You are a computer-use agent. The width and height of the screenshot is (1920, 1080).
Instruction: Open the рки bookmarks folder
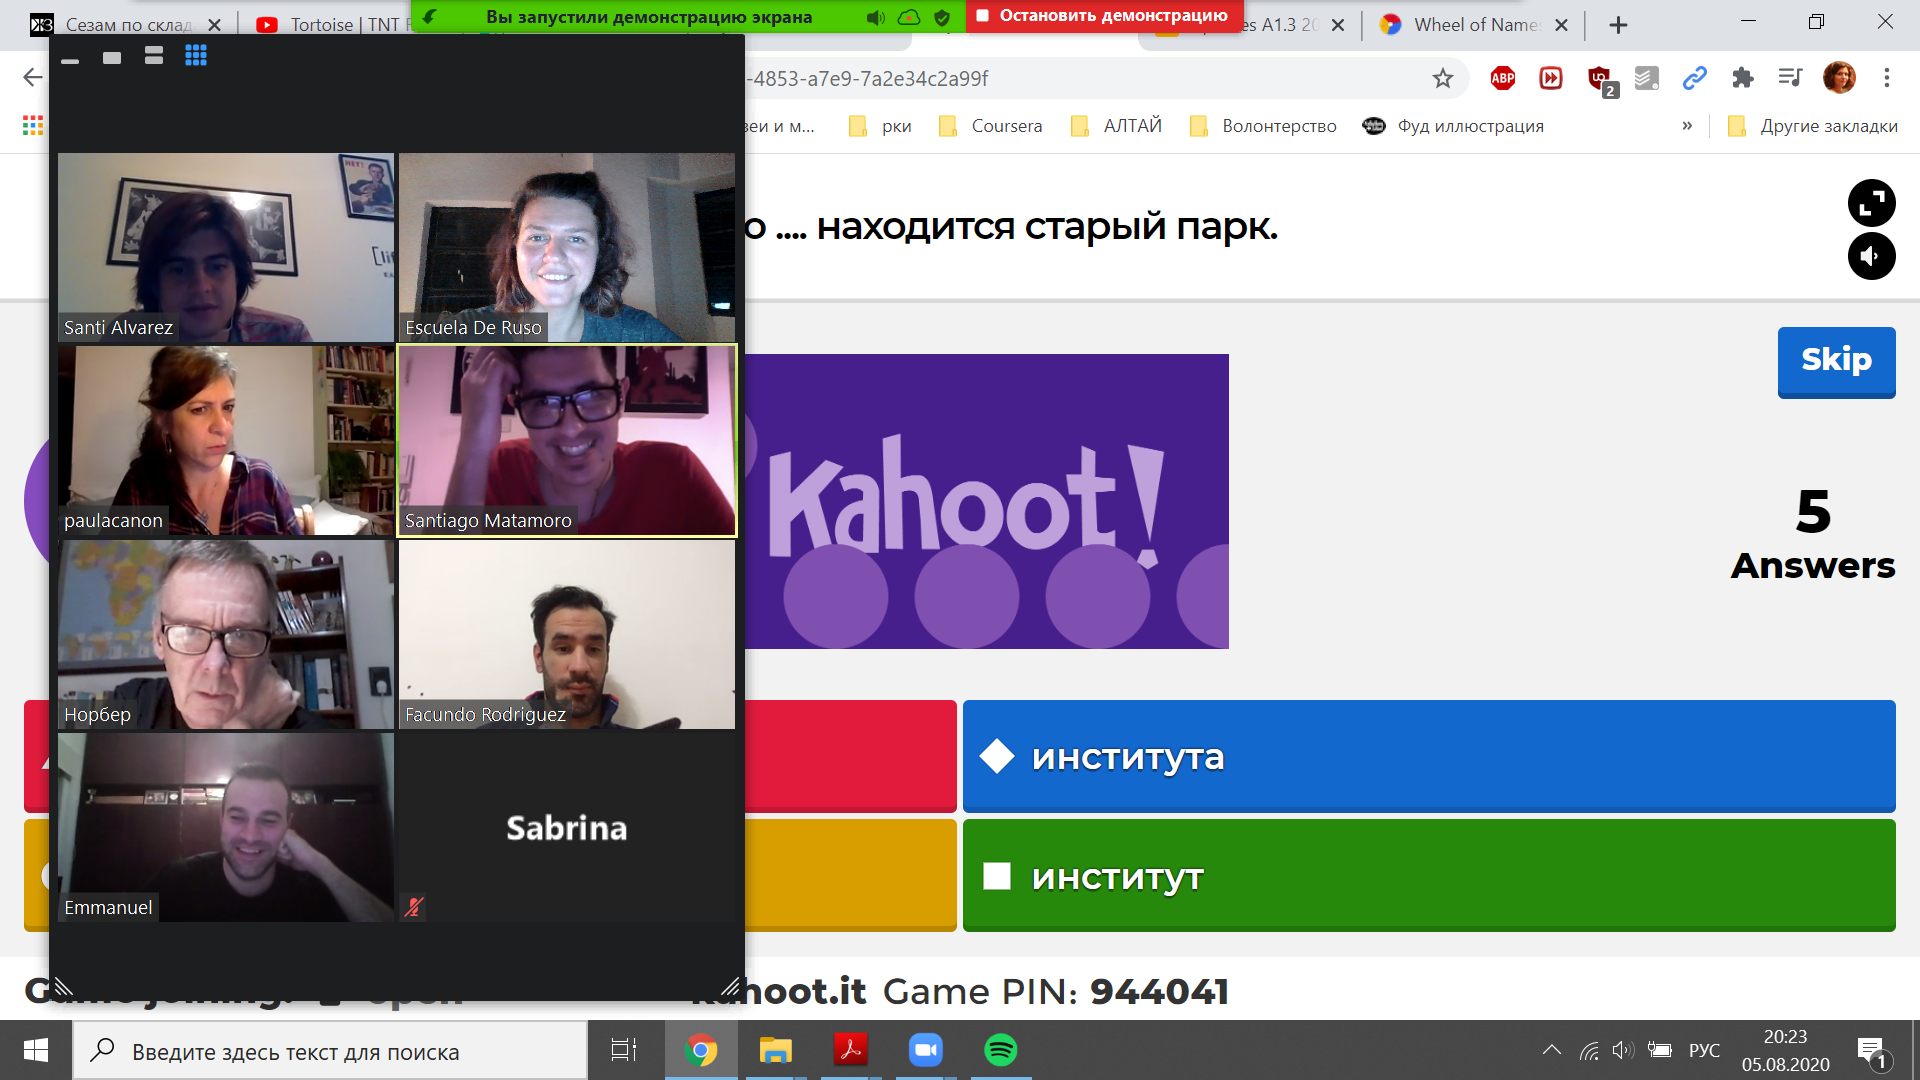tap(880, 126)
